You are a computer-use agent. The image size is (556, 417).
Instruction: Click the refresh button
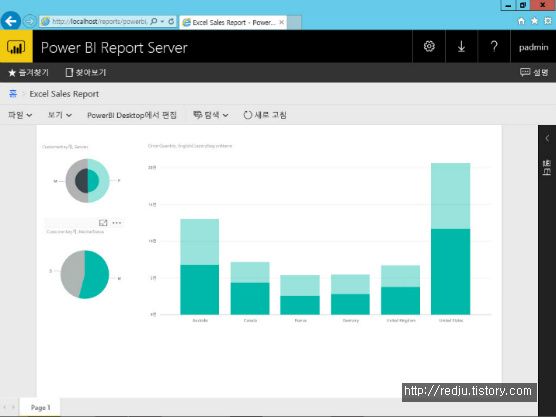(x=265, y=115)
